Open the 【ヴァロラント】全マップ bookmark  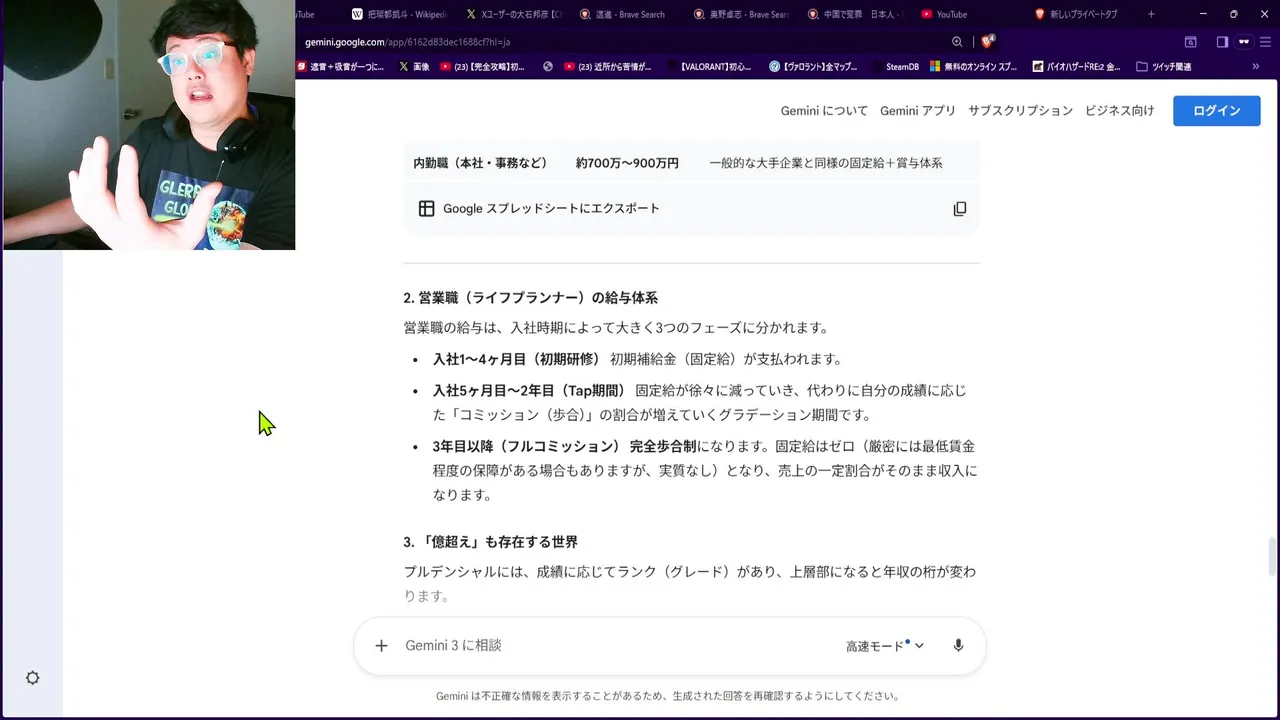813,67
